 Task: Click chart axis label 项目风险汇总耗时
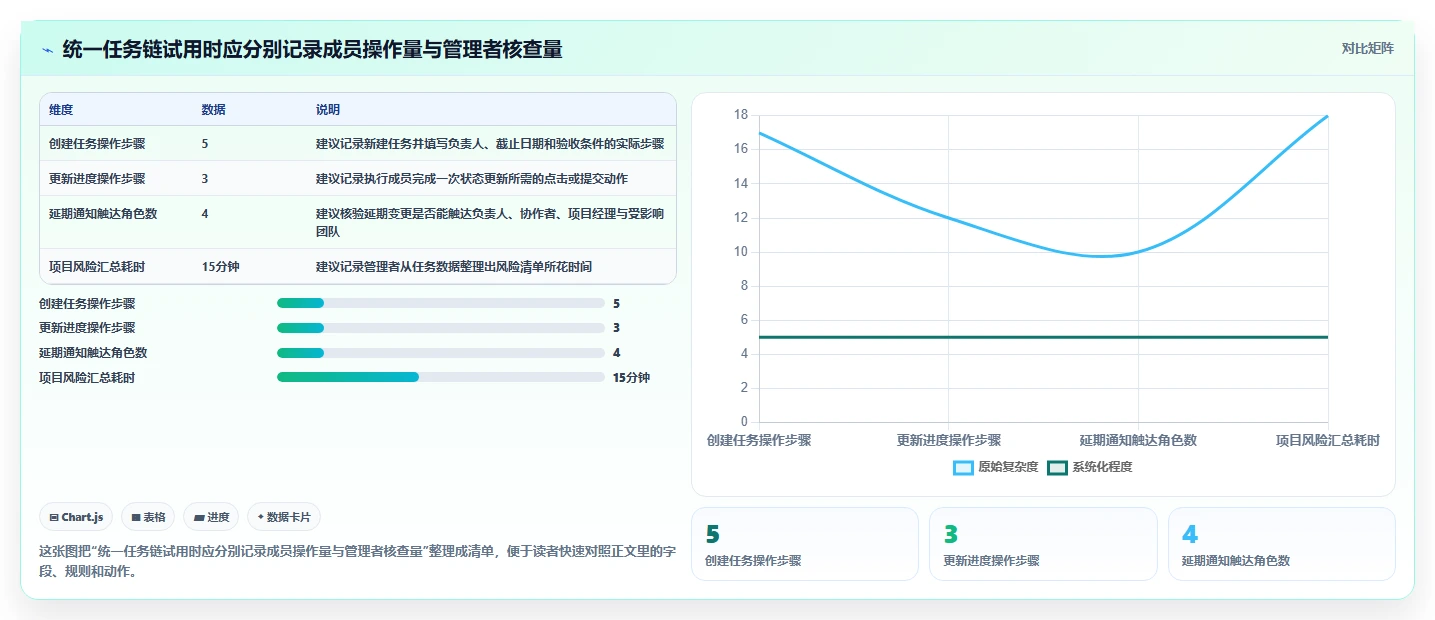pos(1328,440)
